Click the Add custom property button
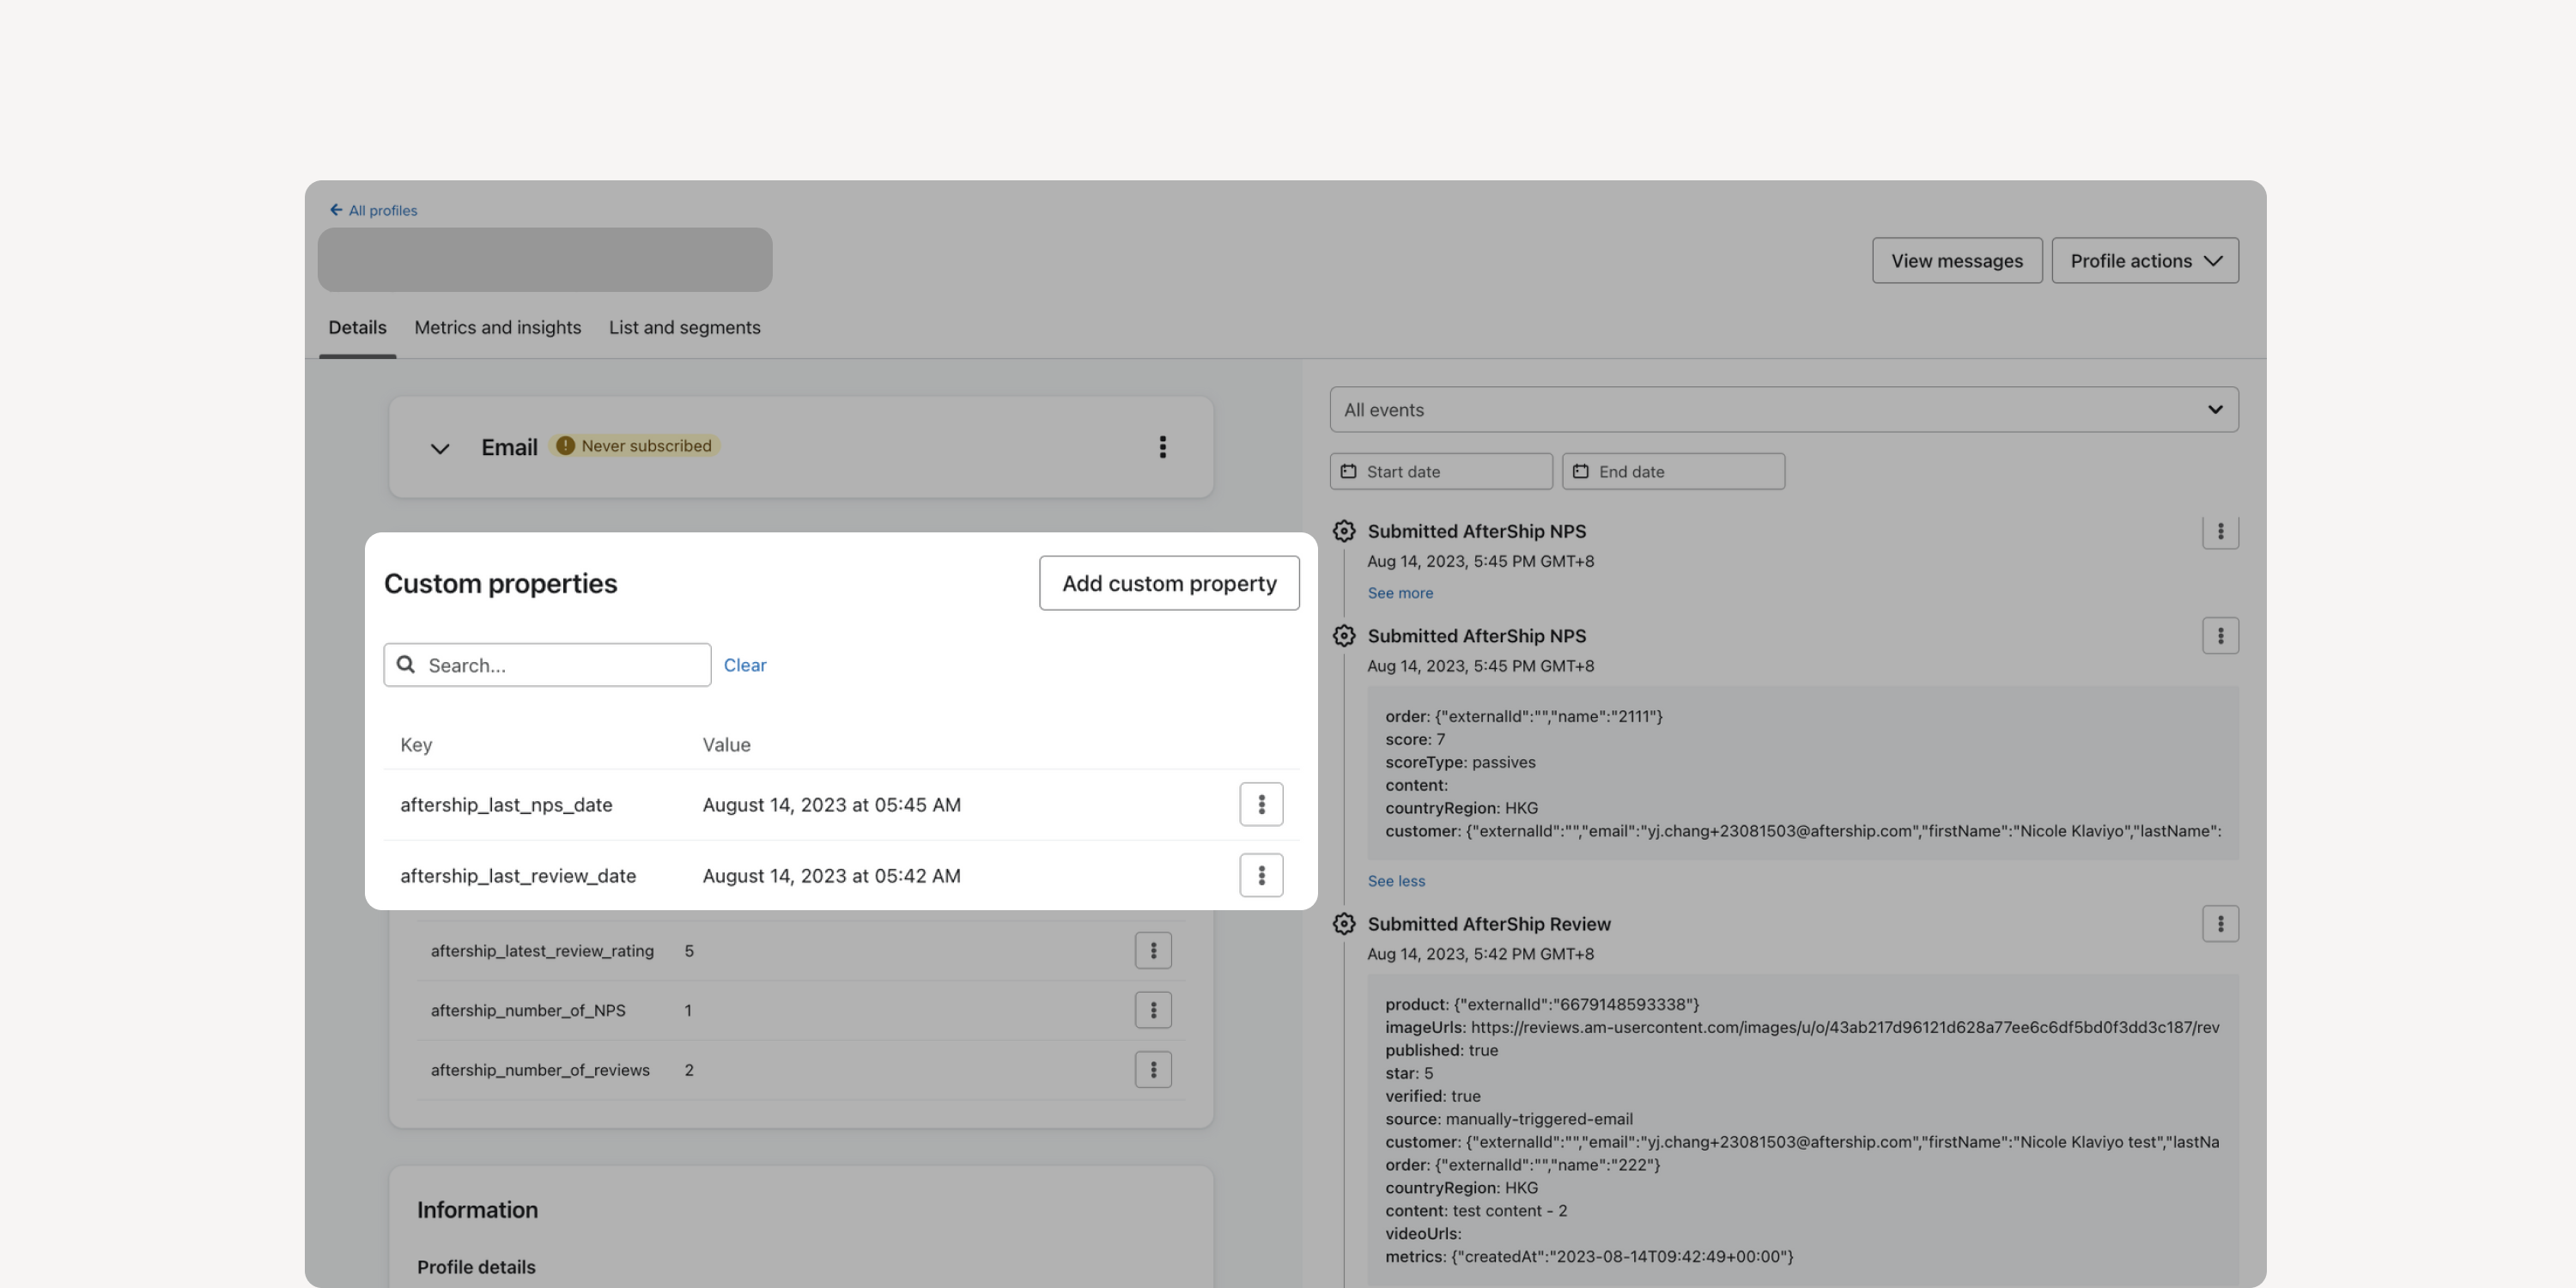Viewport: 2576px width, 1288px height. [x=1169, y=583]
